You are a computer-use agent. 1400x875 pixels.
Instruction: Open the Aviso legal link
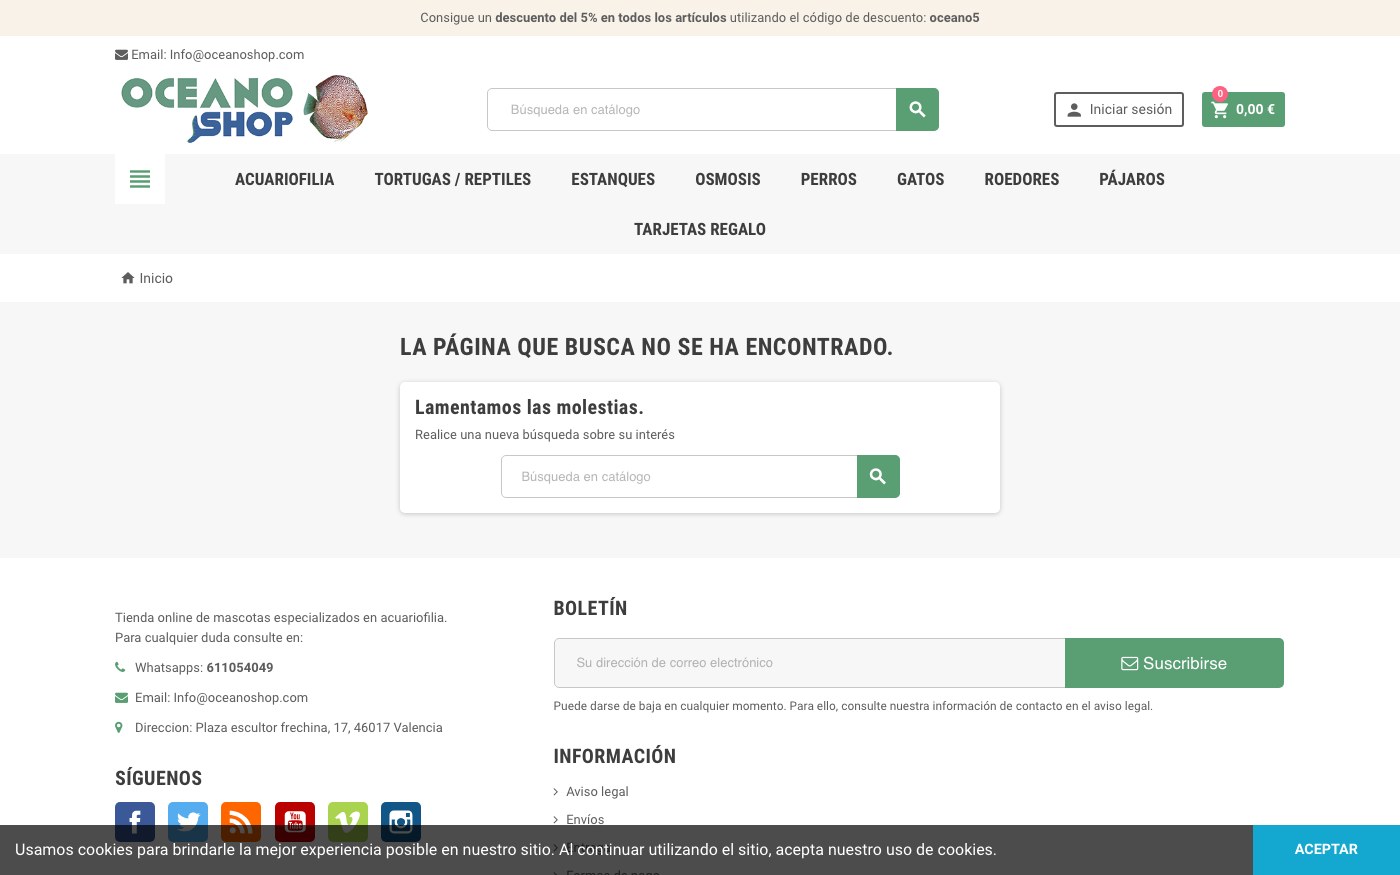point(597,792)
